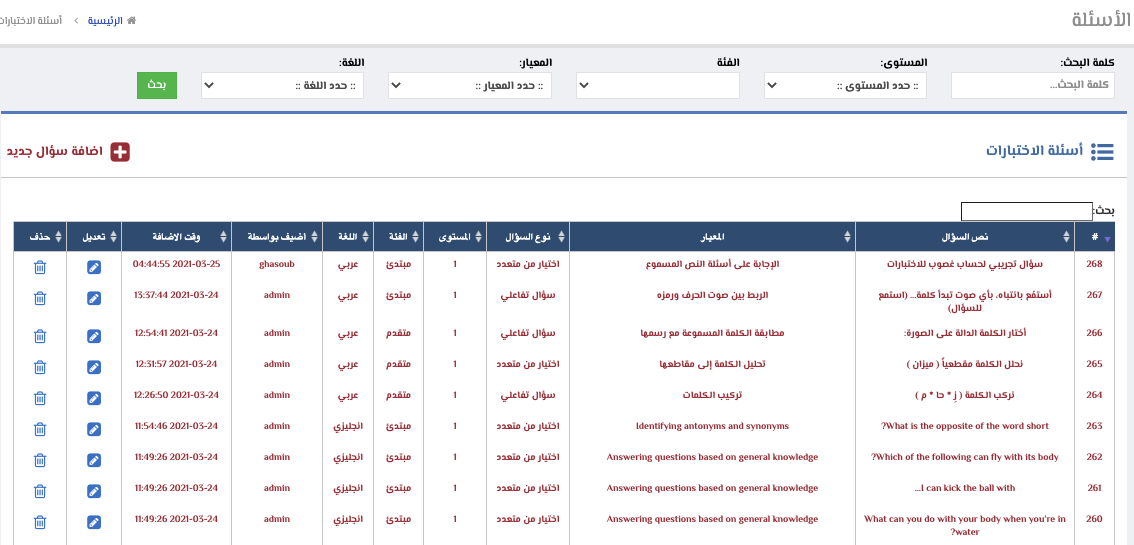Screen dimensions: 1134x545
Task: Click the home icon in breadcrumb
Action: 132,20
